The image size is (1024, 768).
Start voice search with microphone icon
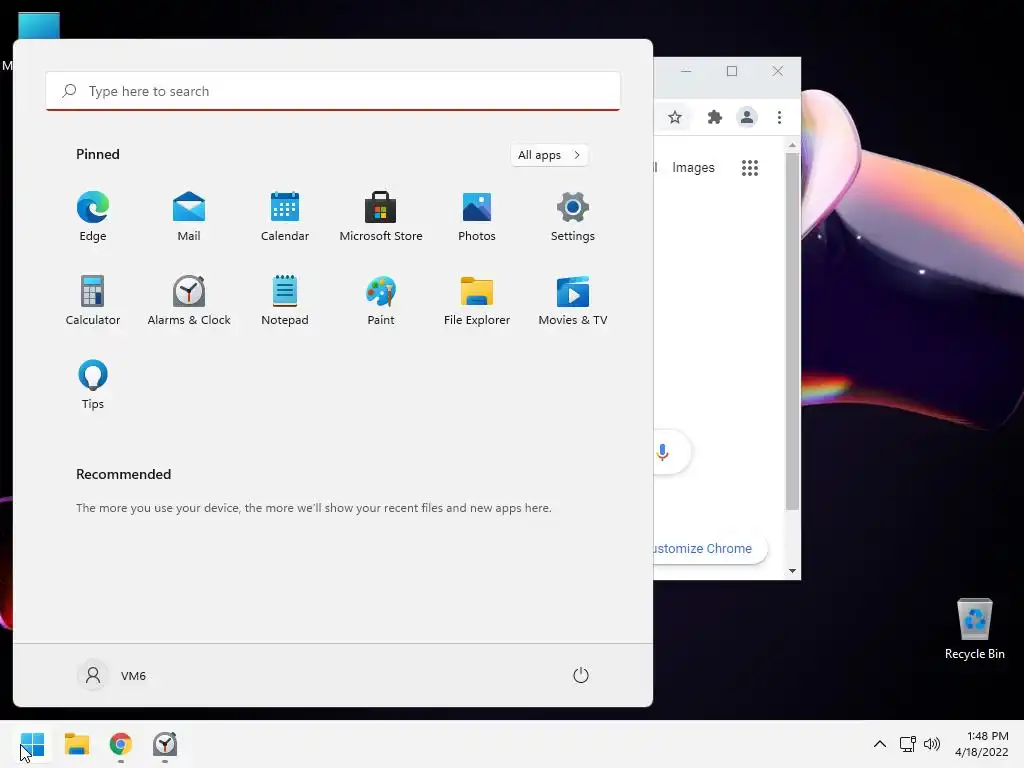pos(662,452)
